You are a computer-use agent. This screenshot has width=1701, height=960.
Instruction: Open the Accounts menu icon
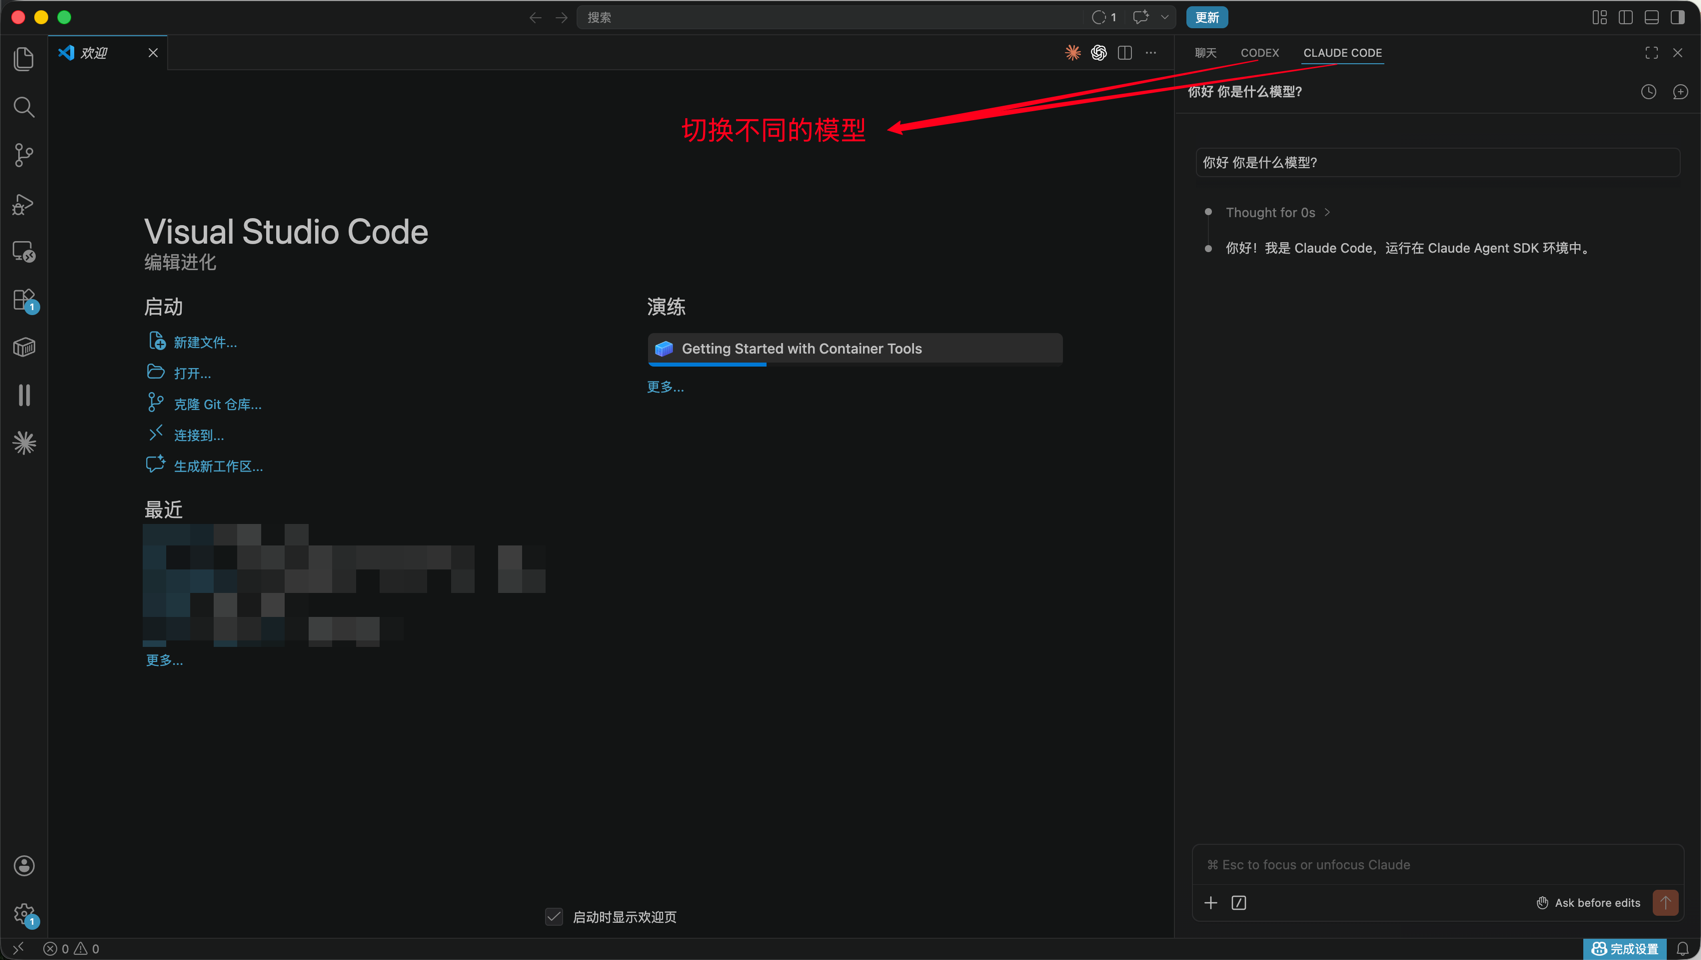coord(24,866)
